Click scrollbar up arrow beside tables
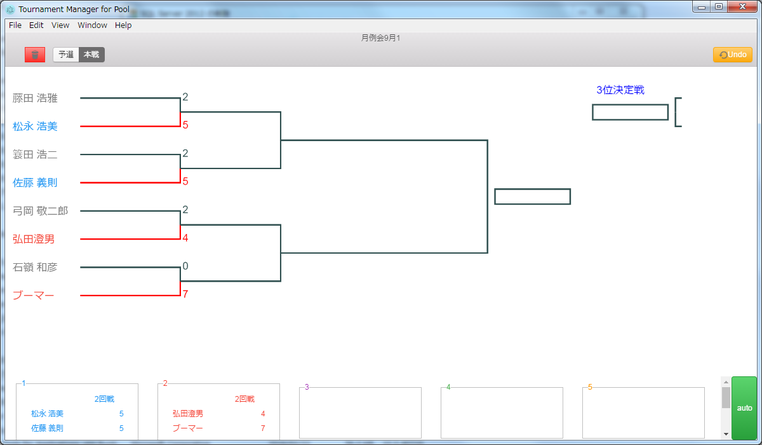The height and width of the screenshot is (445, 762). [726, 382]
